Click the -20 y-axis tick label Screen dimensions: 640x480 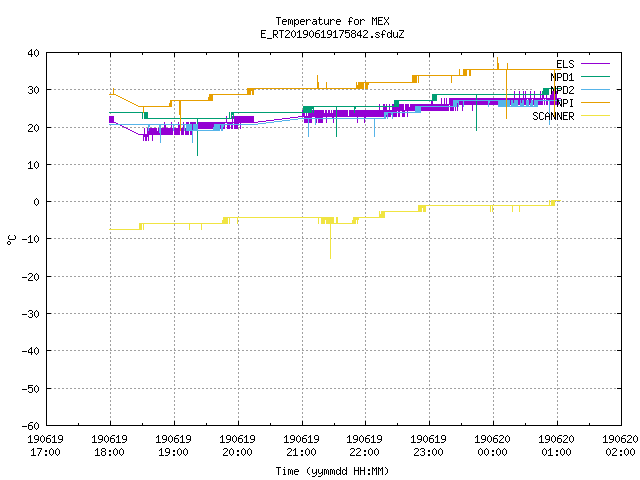click(31, 277)
